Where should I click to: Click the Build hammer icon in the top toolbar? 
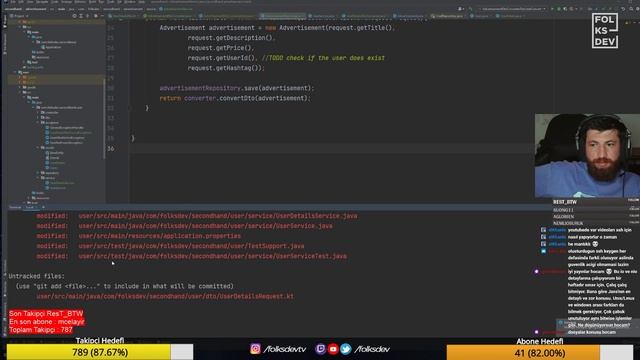[x=470, y=9]
